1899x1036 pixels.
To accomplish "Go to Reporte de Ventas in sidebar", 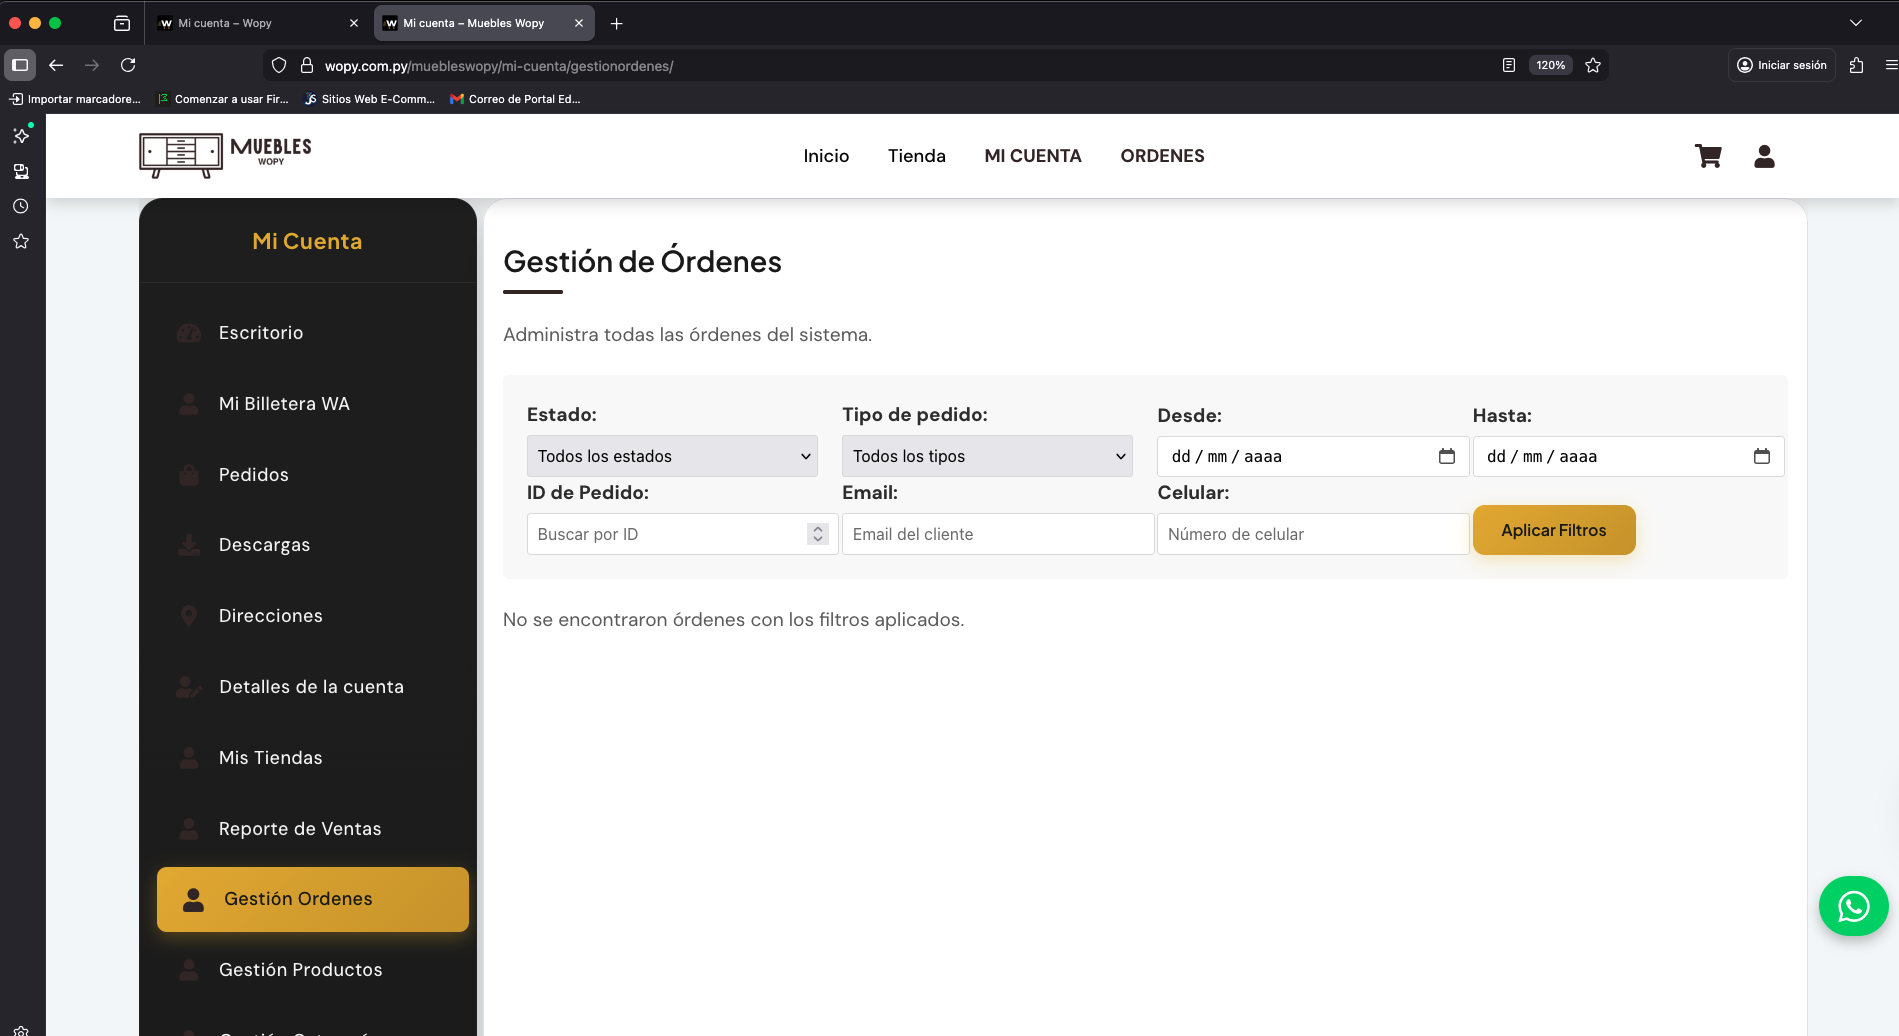I will [x=299, y=828].
